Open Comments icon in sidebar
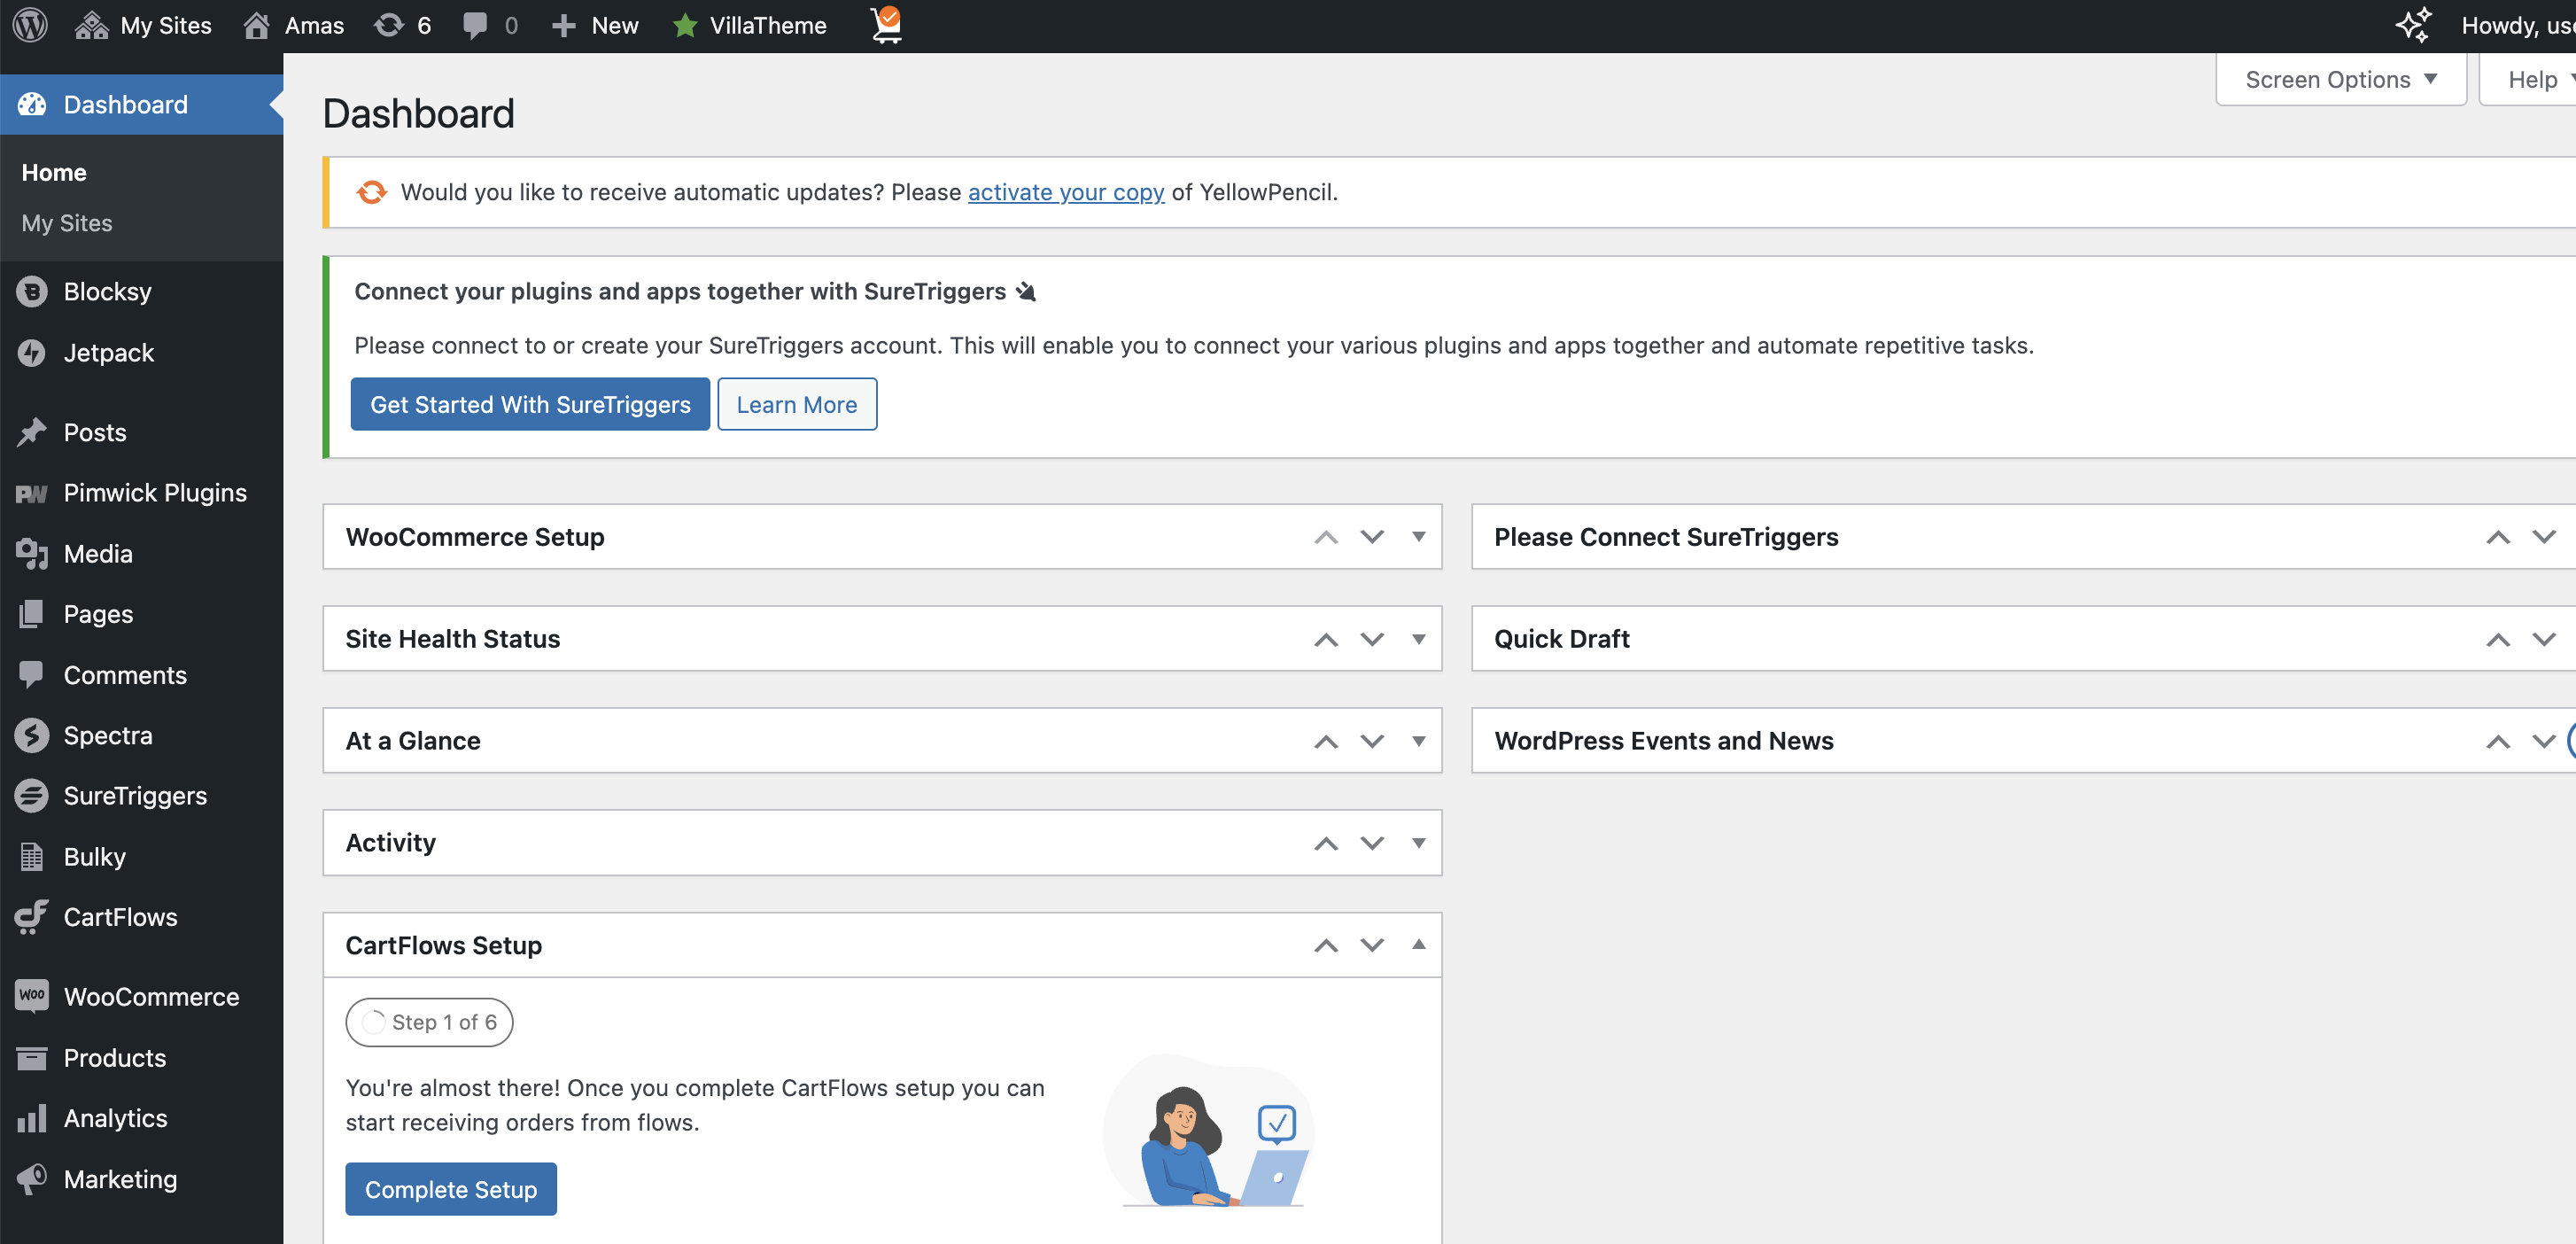 click(x=32, y=674)
